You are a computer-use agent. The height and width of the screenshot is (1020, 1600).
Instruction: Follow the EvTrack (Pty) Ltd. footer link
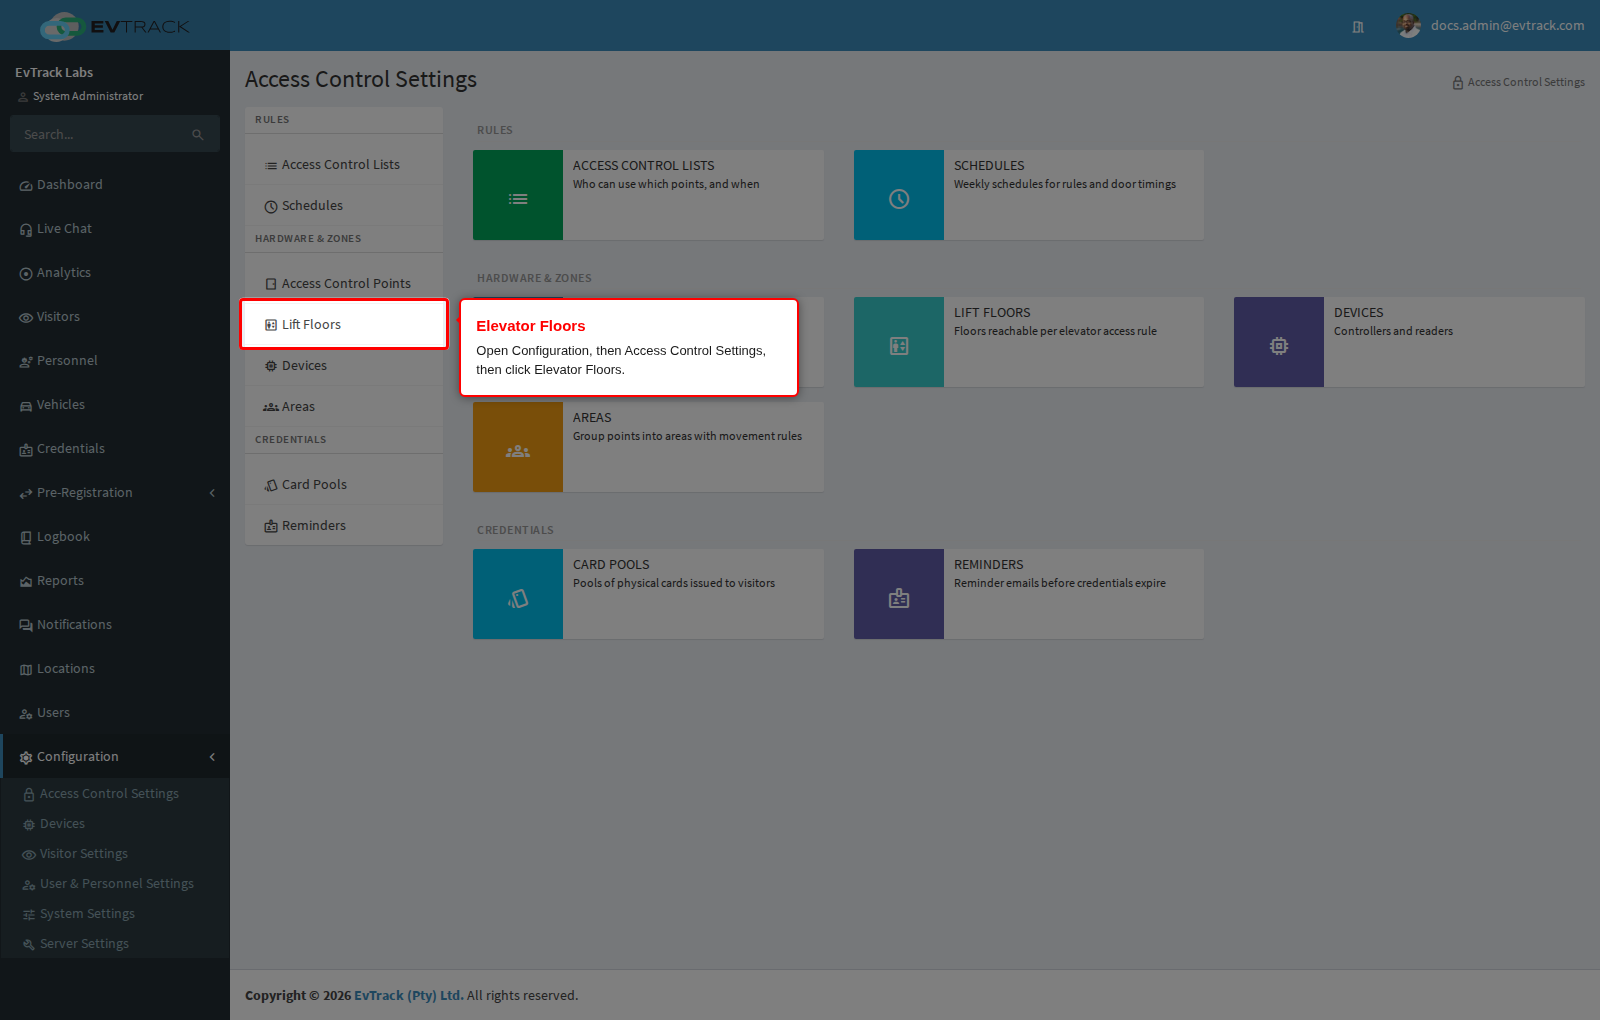(409, 996)
